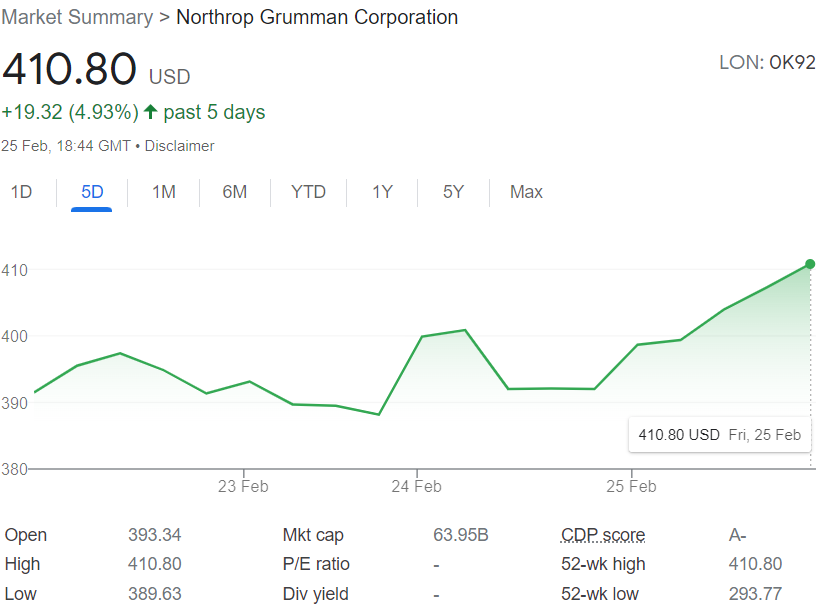View the 1Y chart range
The width and height of the screenshot is (829, 616).
coord(382,192)
